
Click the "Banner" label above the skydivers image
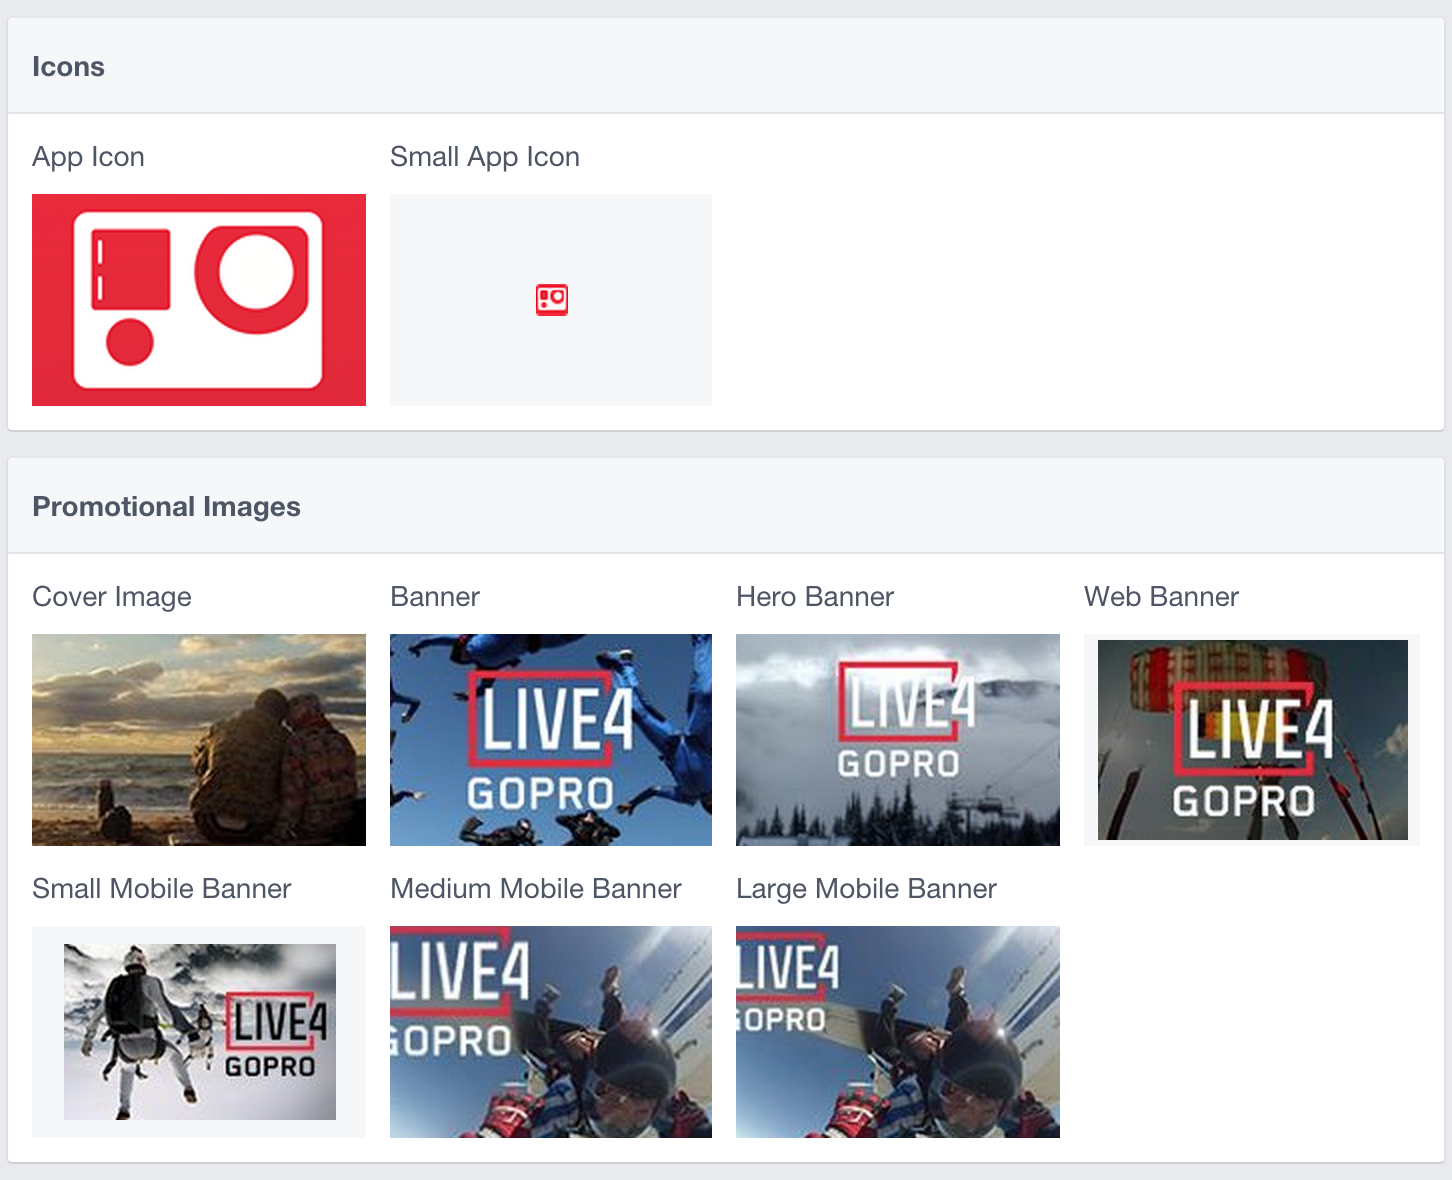click(435, 597)
